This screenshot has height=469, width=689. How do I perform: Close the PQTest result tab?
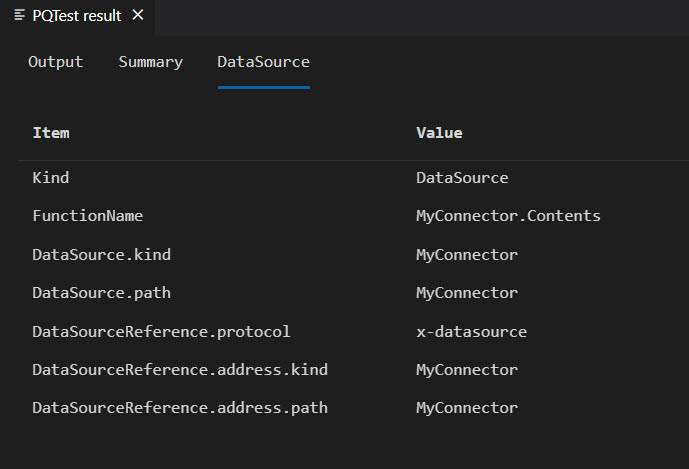[138, 15]
